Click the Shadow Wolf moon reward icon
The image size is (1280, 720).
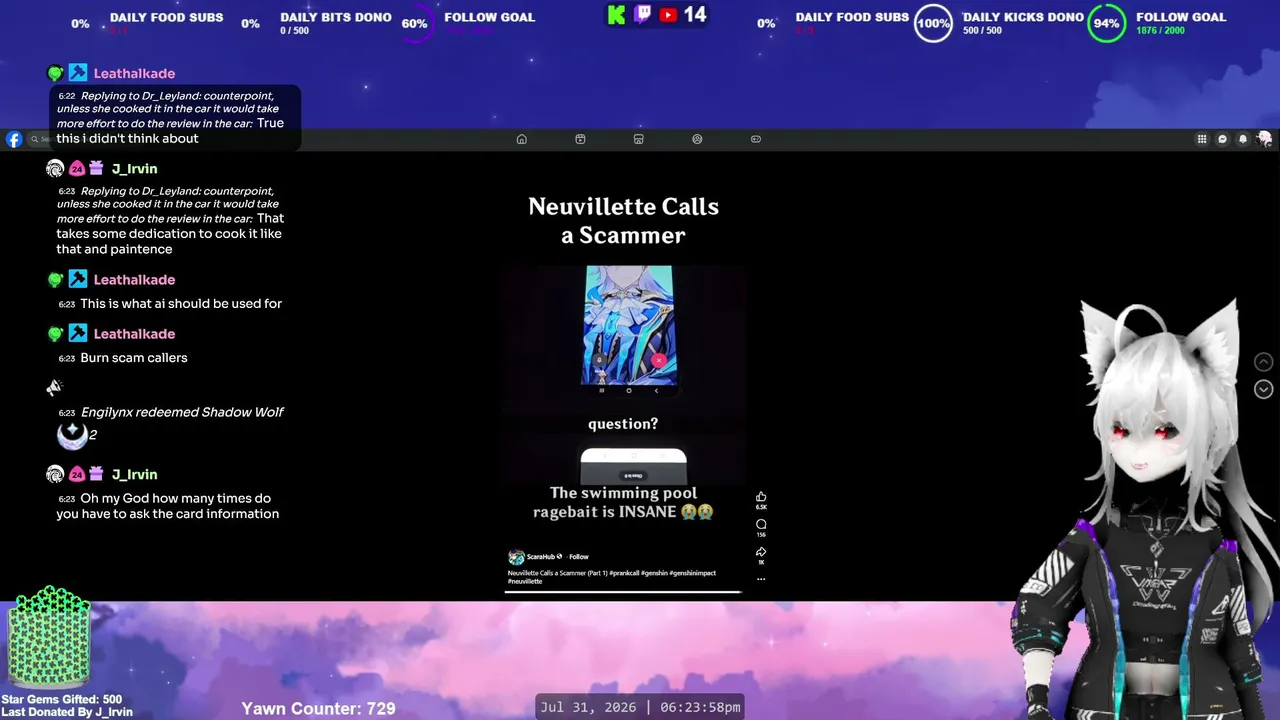pyautogui.click(x=72, y=435)
